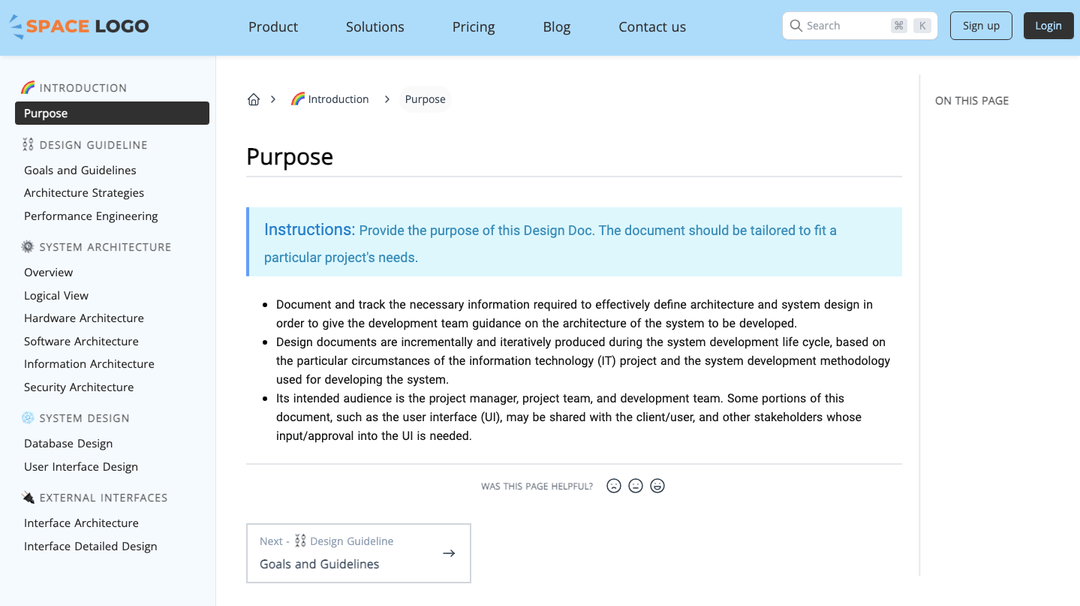Open the Blog menu item
The image size is (1080, 606).
(x=556, y=27)
